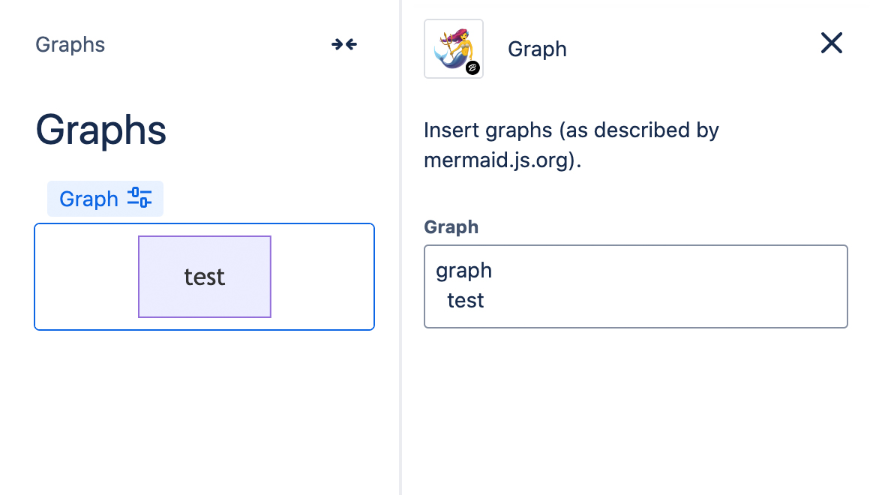Image resolution: width=870 pixels, height=495 pixels.
Task: Click the large Graphs page title
Action: [x=101, y=130]
